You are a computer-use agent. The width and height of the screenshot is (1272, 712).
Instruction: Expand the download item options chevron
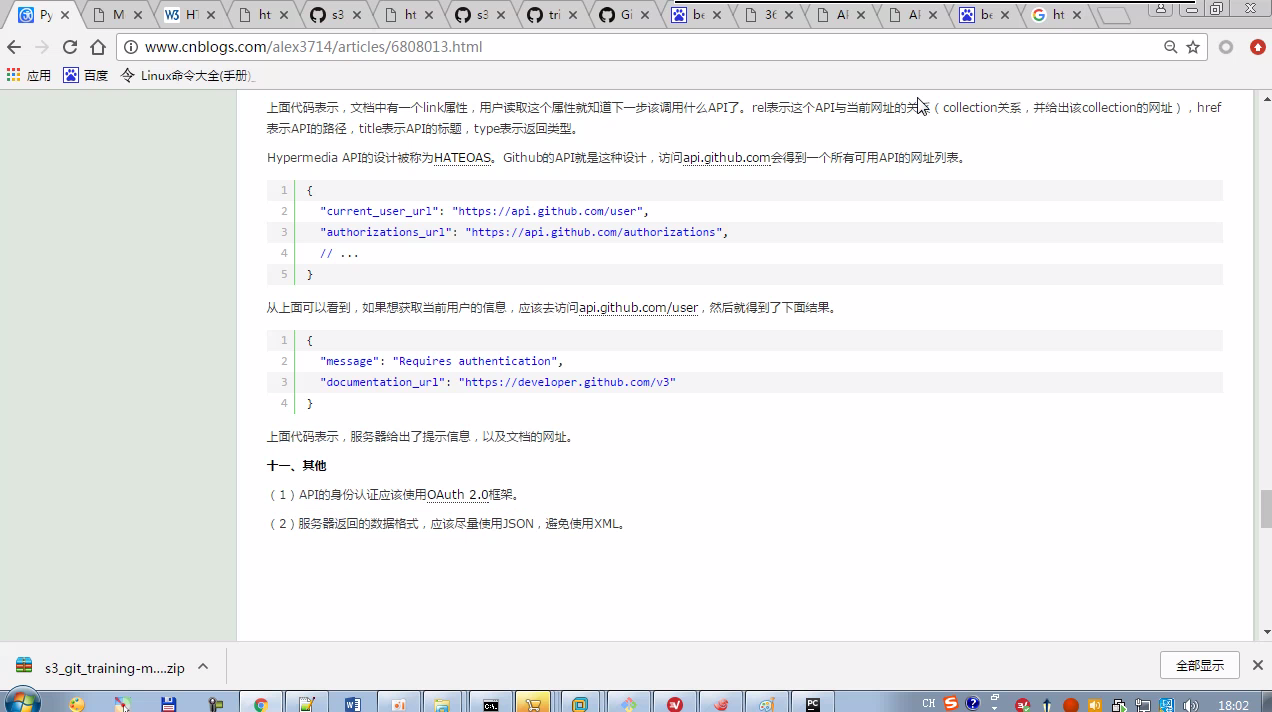click(x=203, y=666)
